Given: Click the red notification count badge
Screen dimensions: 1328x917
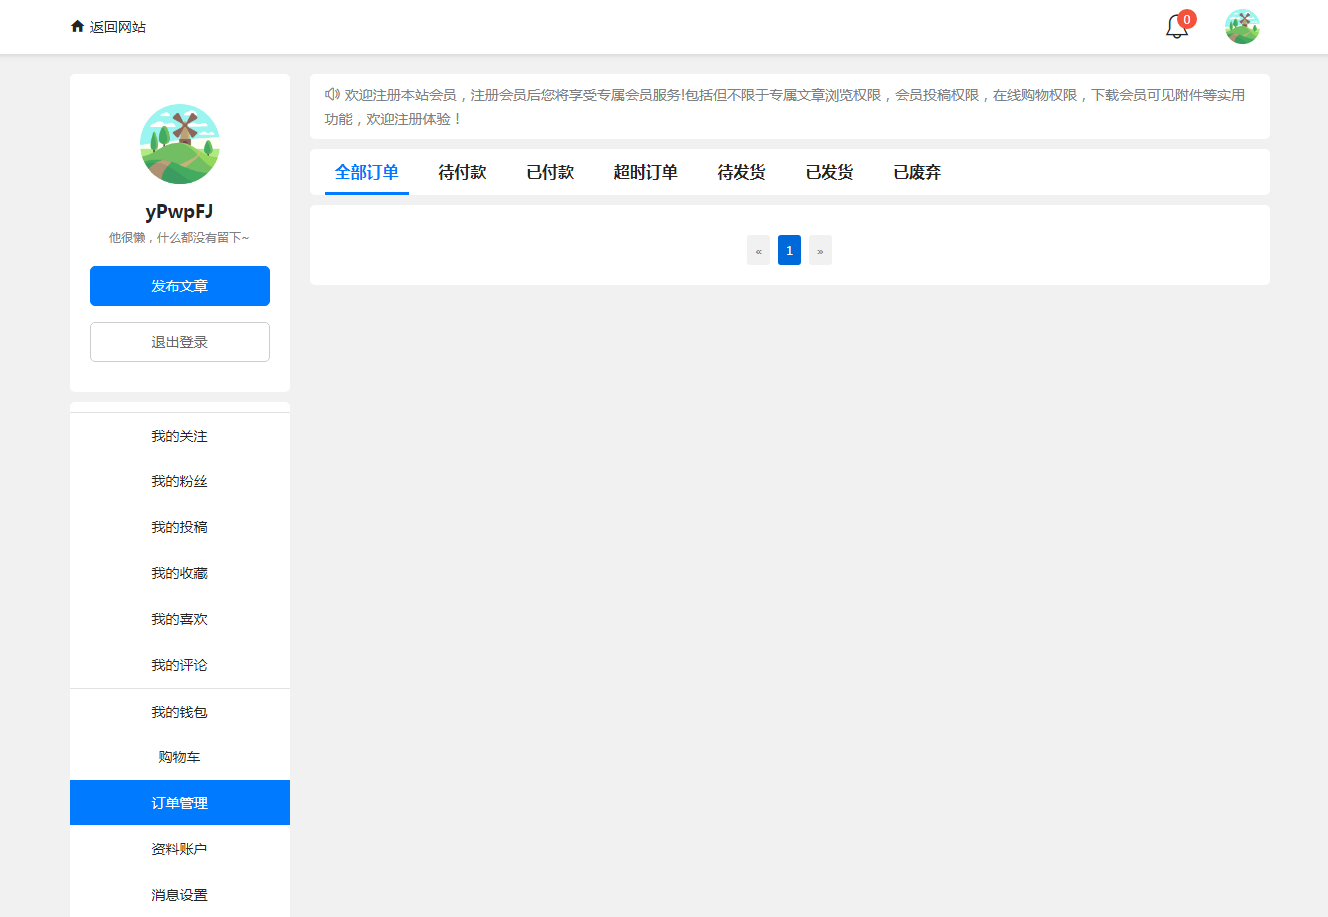Looking at the screenshot, I should point(1187,19).
